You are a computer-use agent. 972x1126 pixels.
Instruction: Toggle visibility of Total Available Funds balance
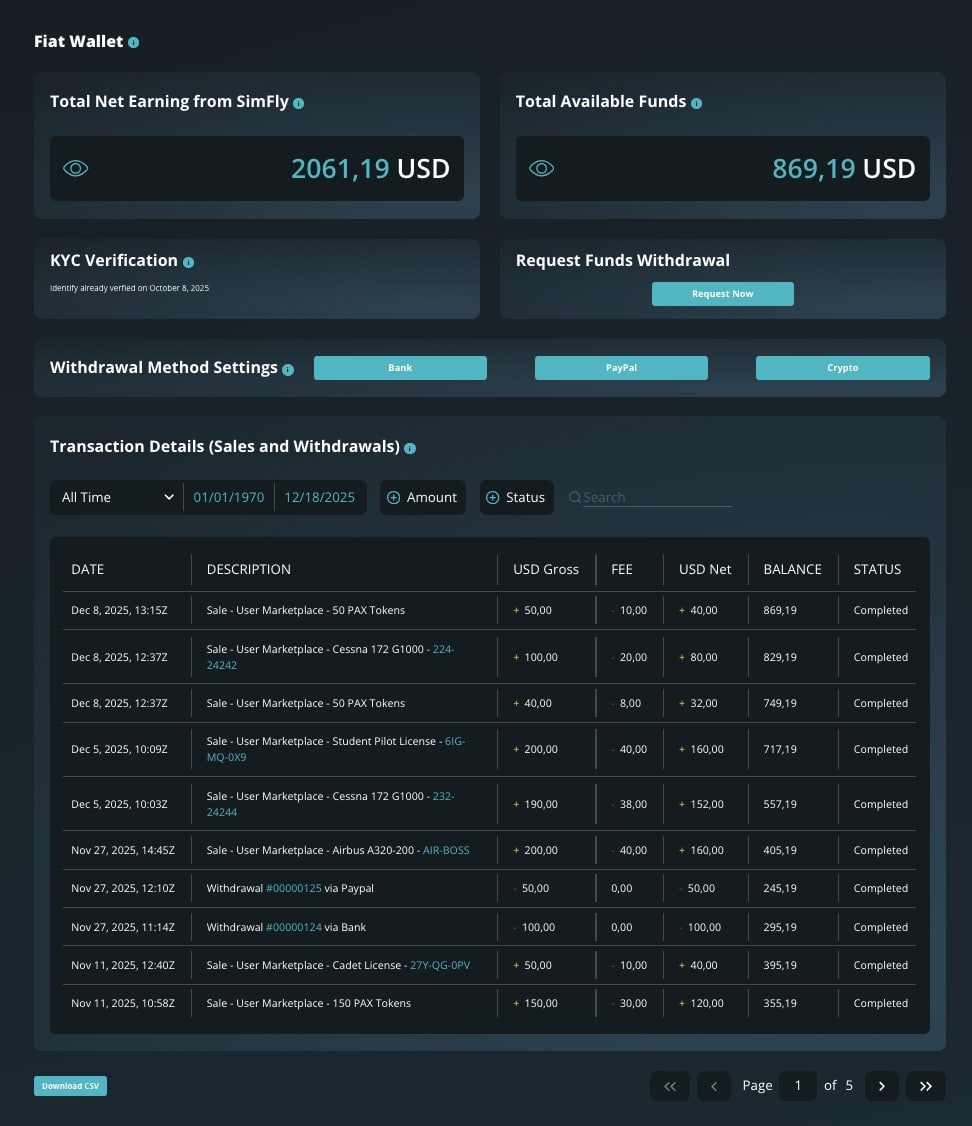541,168
